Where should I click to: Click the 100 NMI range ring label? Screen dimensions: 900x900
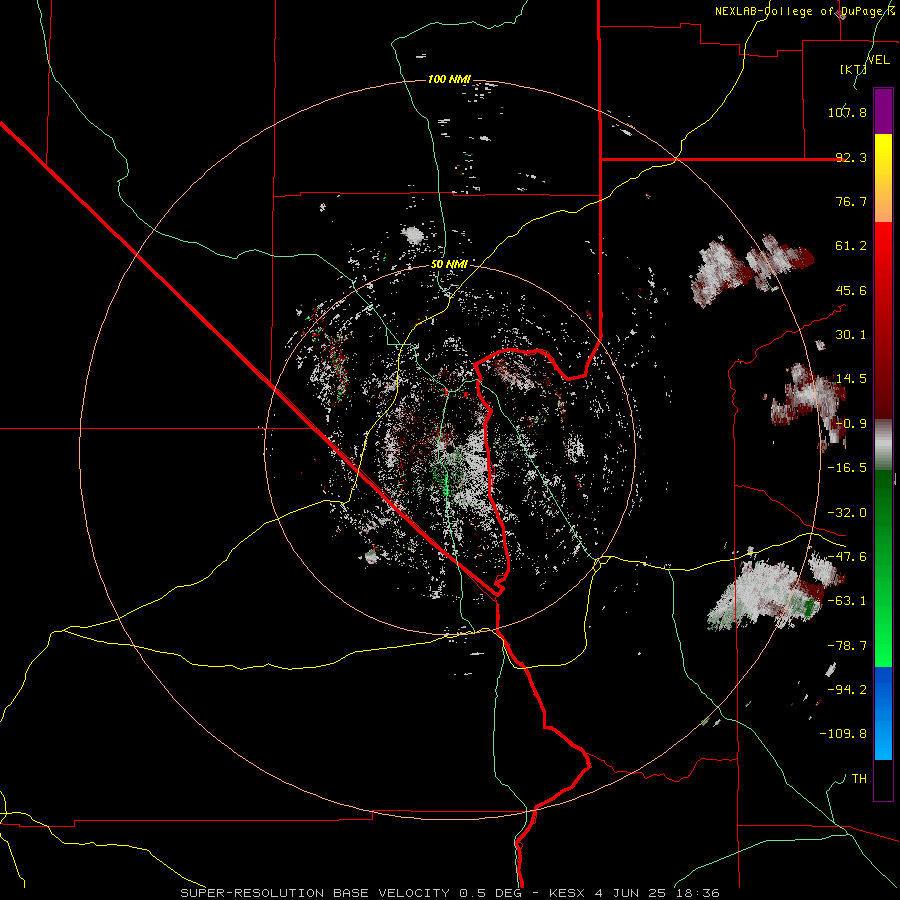click(x=449, y=79)
